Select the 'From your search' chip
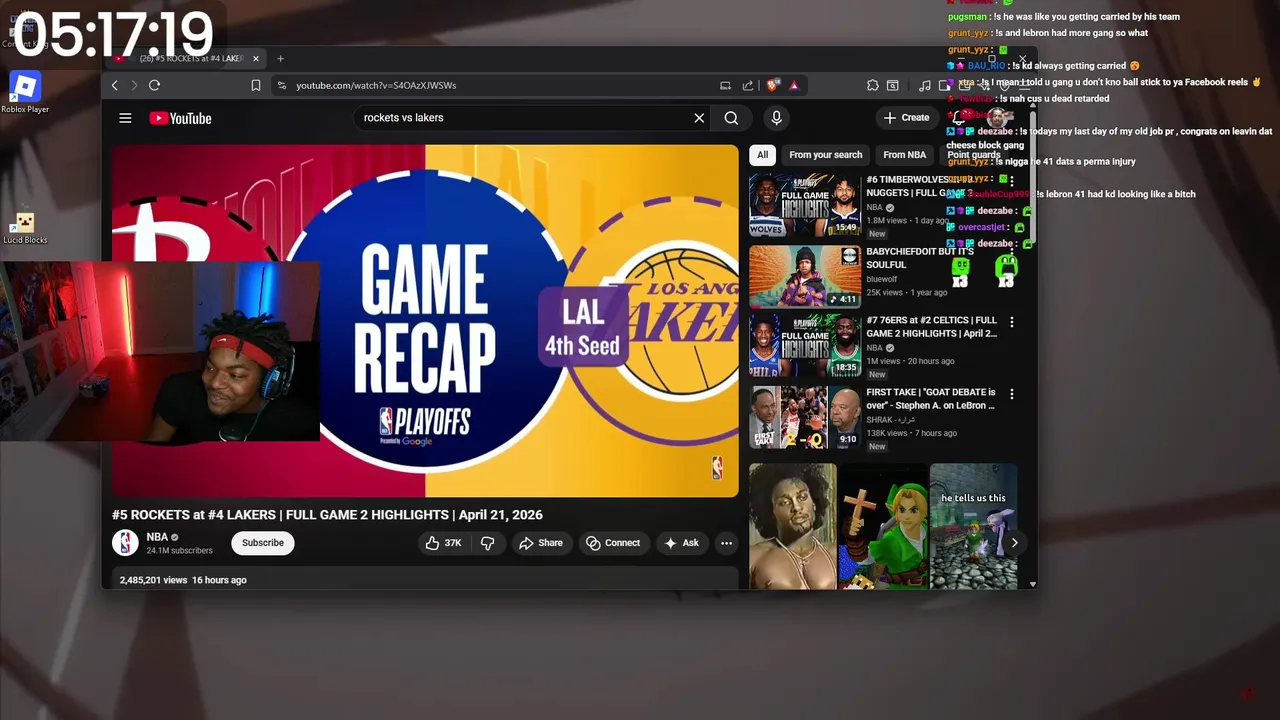Image resolution: width=1280 pixels, height=720 pixels. tap(825, 155)
